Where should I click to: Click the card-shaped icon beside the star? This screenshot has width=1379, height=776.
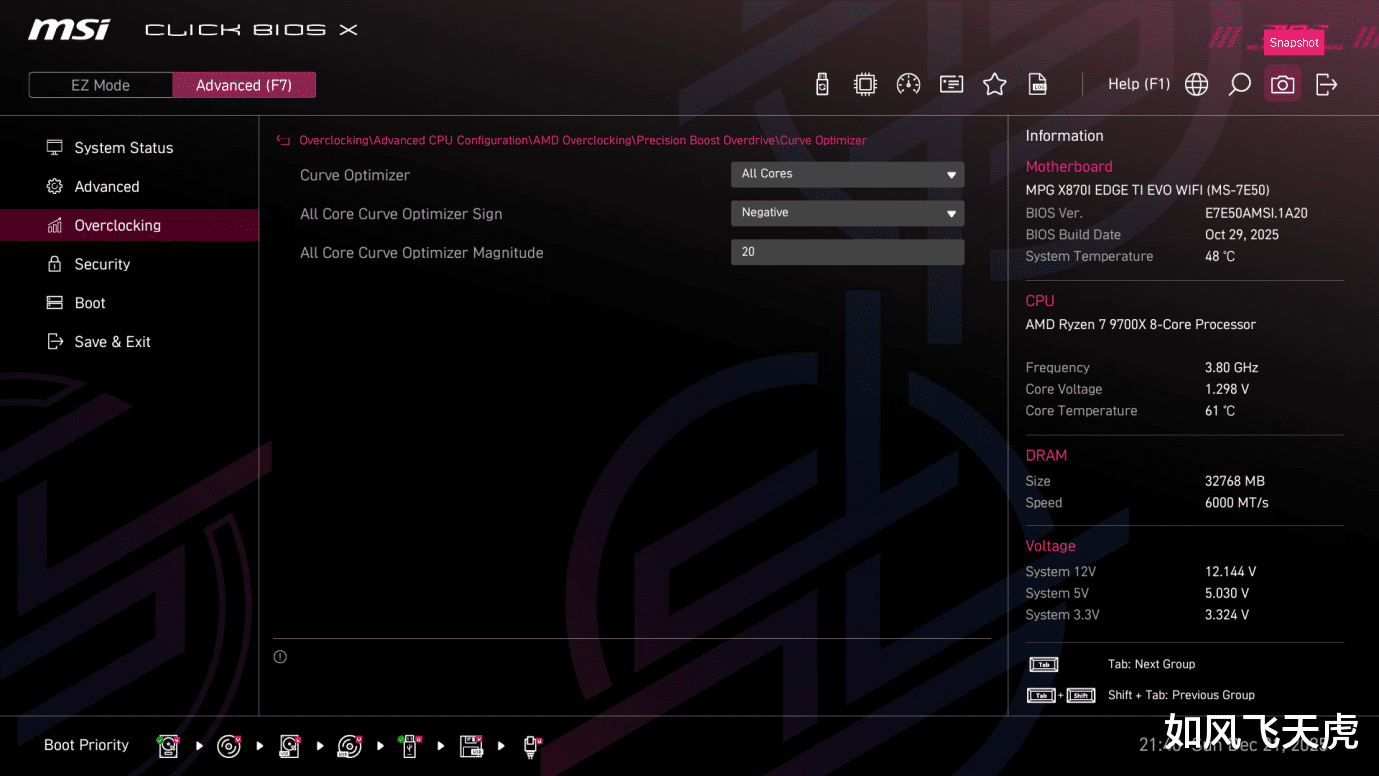[x=951, y=85]
